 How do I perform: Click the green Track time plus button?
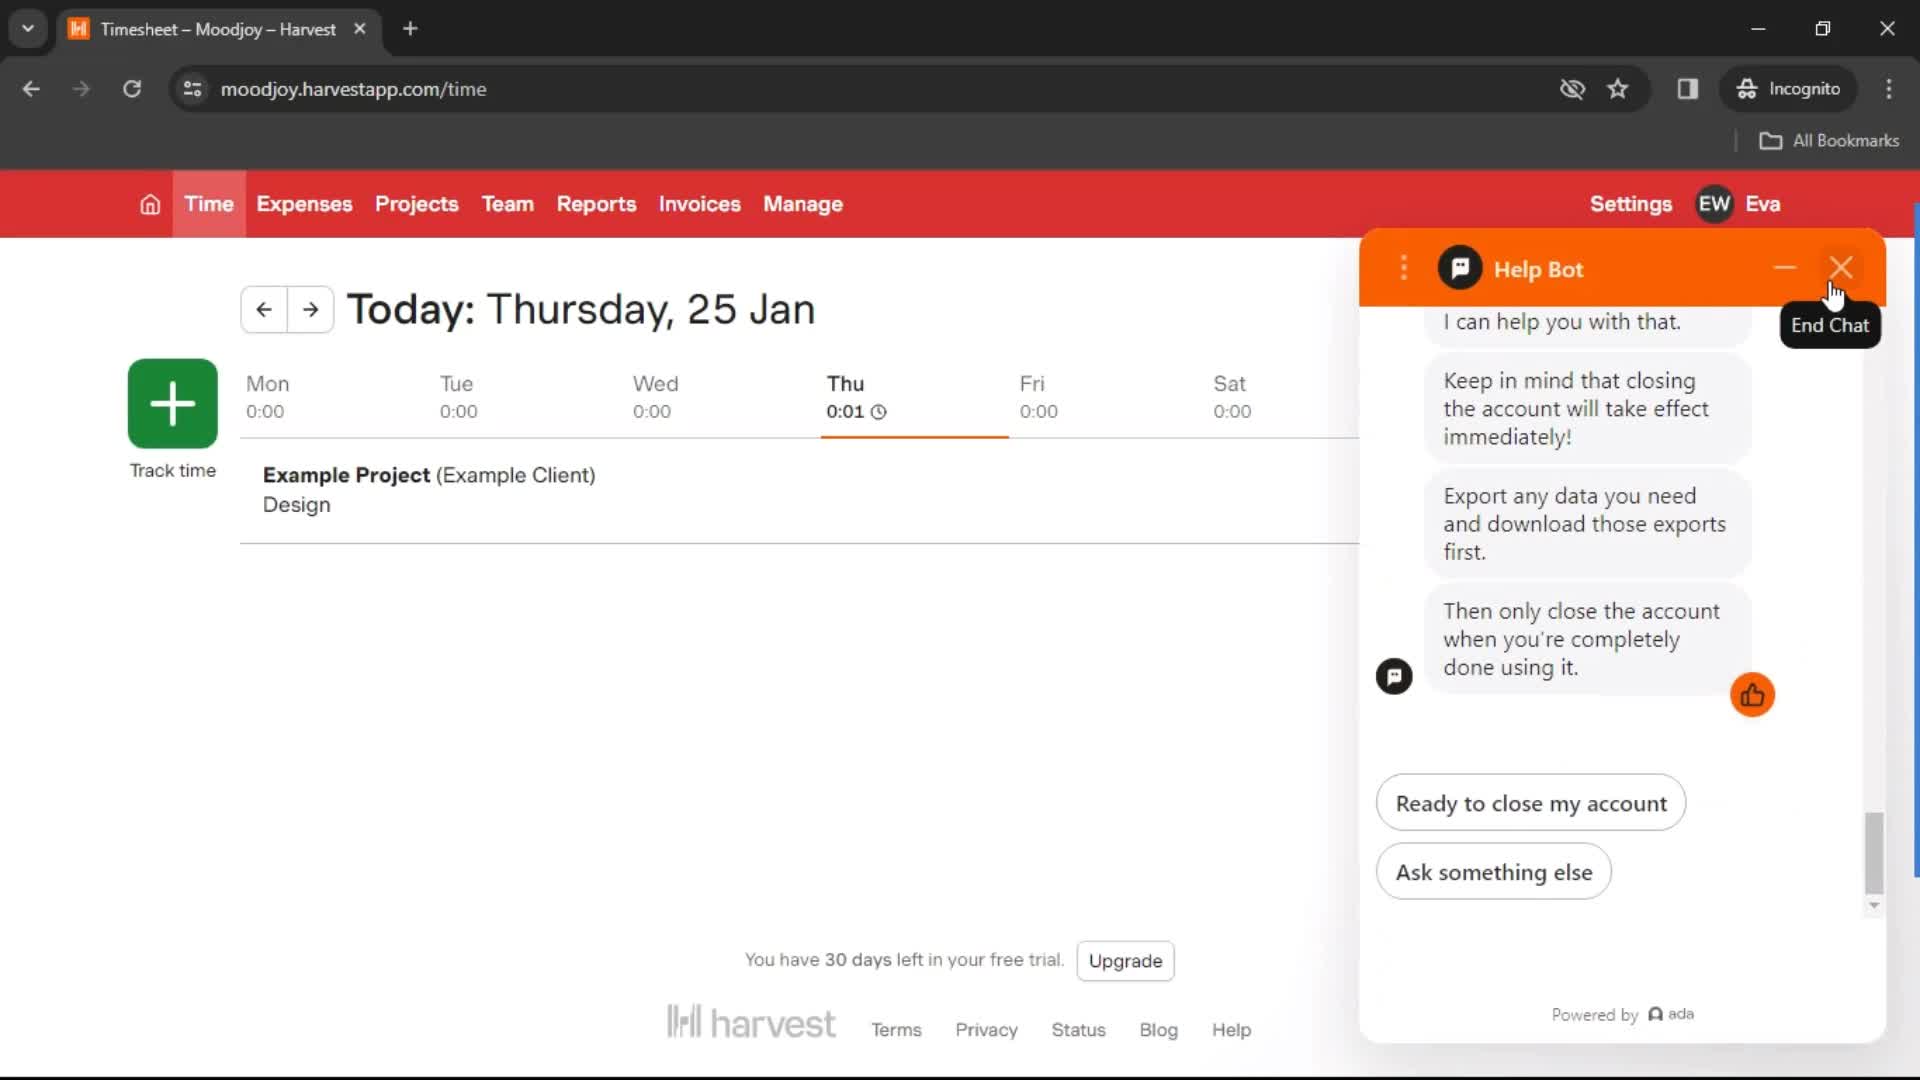pos(173,403)
